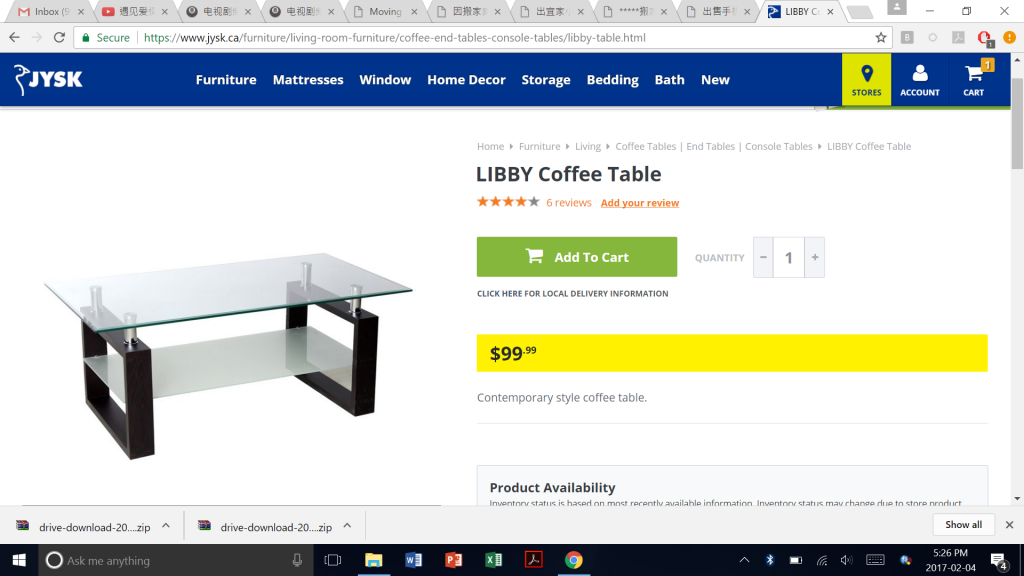The height and width of the screenshot is (576, 1024).
Task: Open Word from the taskbar
Action: 413,560
